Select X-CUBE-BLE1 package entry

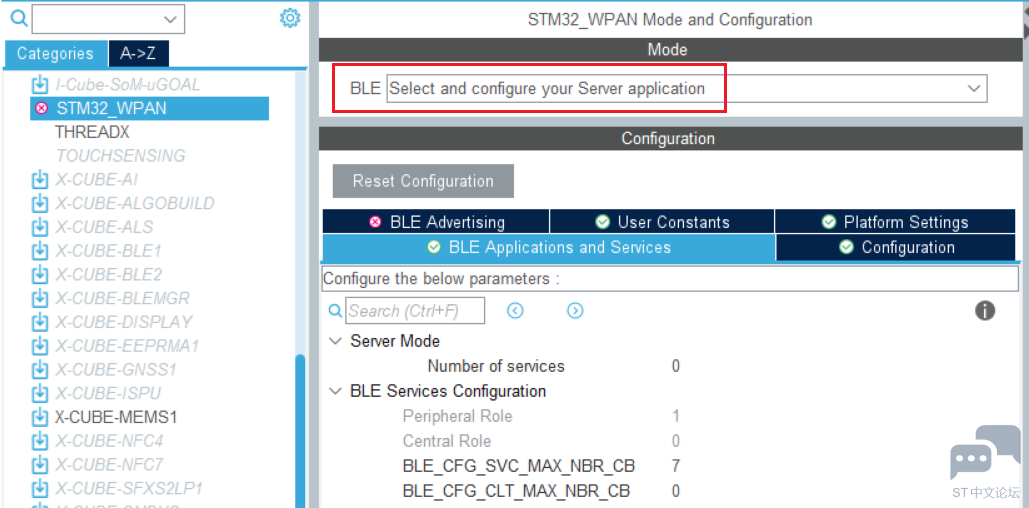[108, 251]
